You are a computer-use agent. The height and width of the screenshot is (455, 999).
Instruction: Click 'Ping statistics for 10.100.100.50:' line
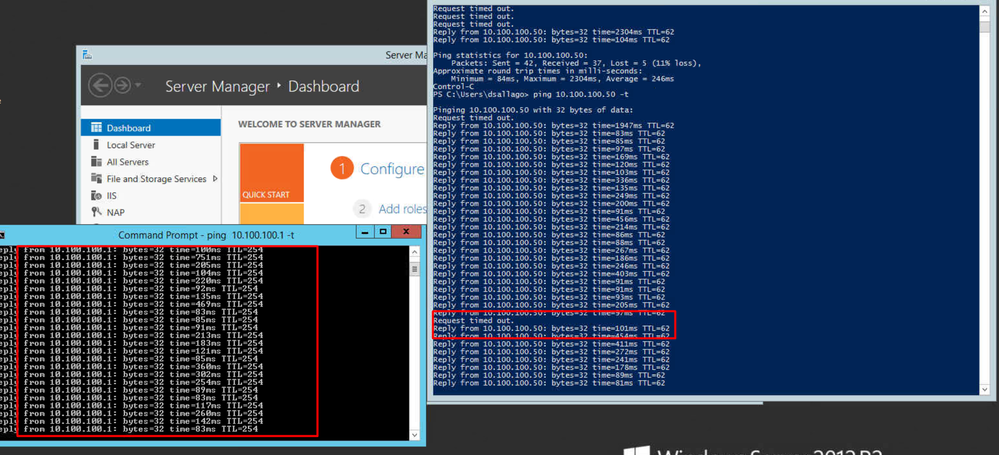pos(510,55)
